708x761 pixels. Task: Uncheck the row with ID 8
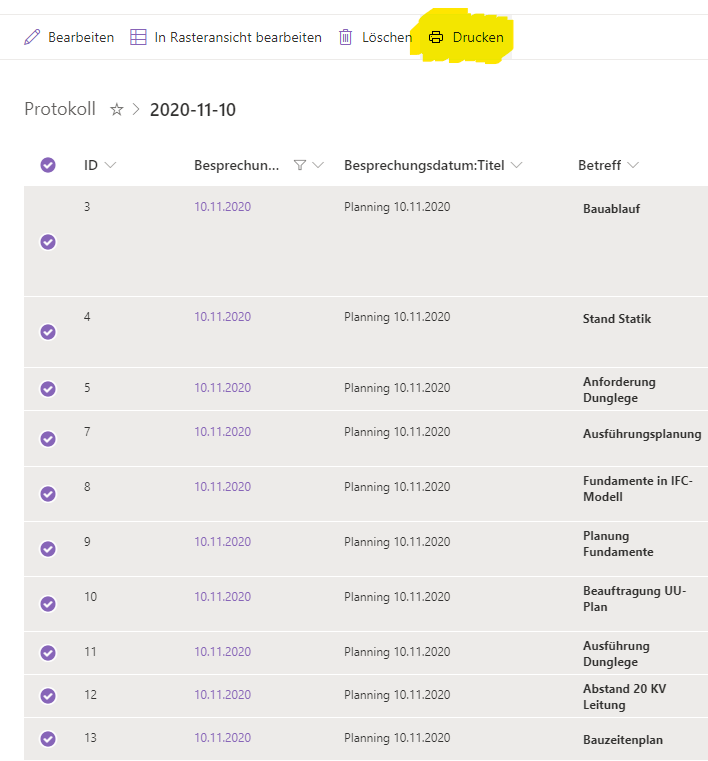(x=48, y=494)
